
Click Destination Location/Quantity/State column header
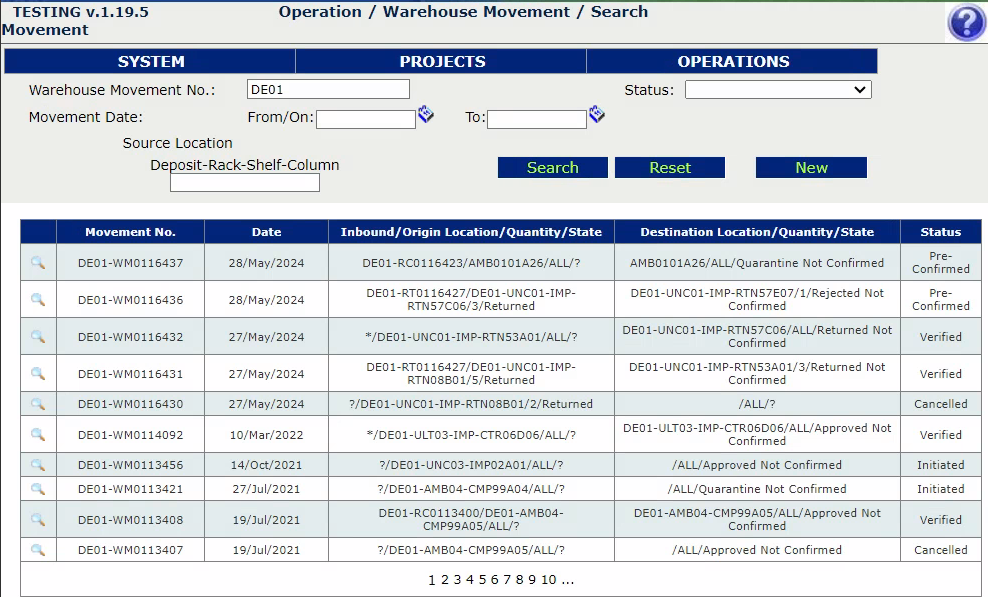click(x=757, y=232)
